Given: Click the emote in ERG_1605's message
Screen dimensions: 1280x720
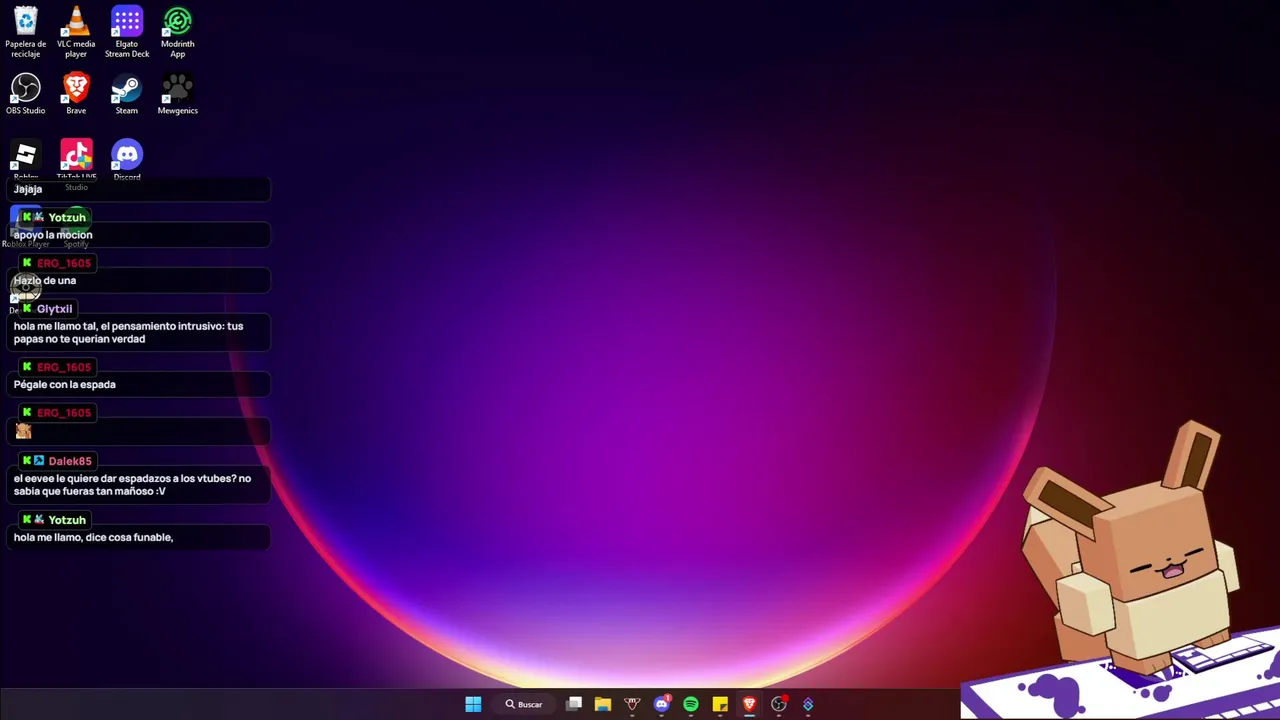Looking at the screenshot, I should [24, 431].
